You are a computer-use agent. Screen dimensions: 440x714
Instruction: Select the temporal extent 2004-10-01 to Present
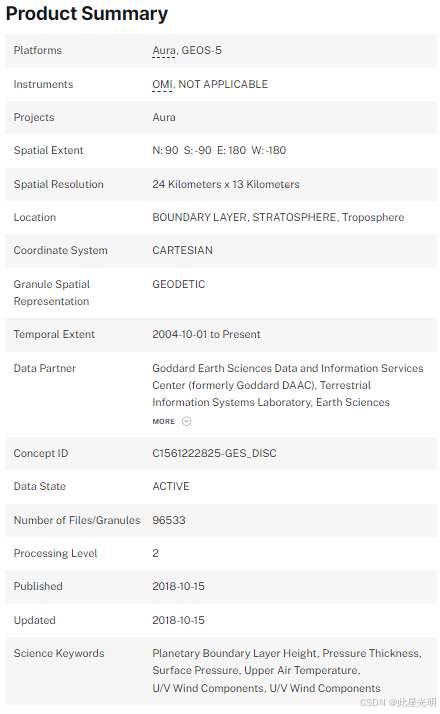pos(206,334)
